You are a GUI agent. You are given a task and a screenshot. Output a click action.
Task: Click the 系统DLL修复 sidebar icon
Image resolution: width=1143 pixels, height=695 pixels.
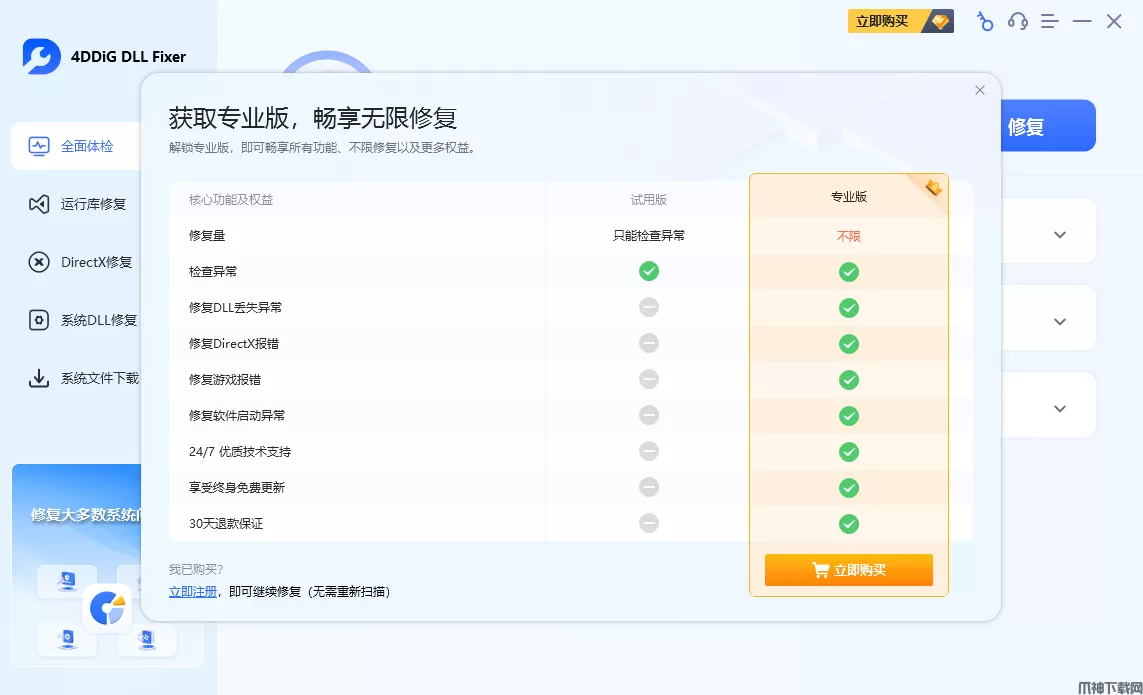pos(39,320)
